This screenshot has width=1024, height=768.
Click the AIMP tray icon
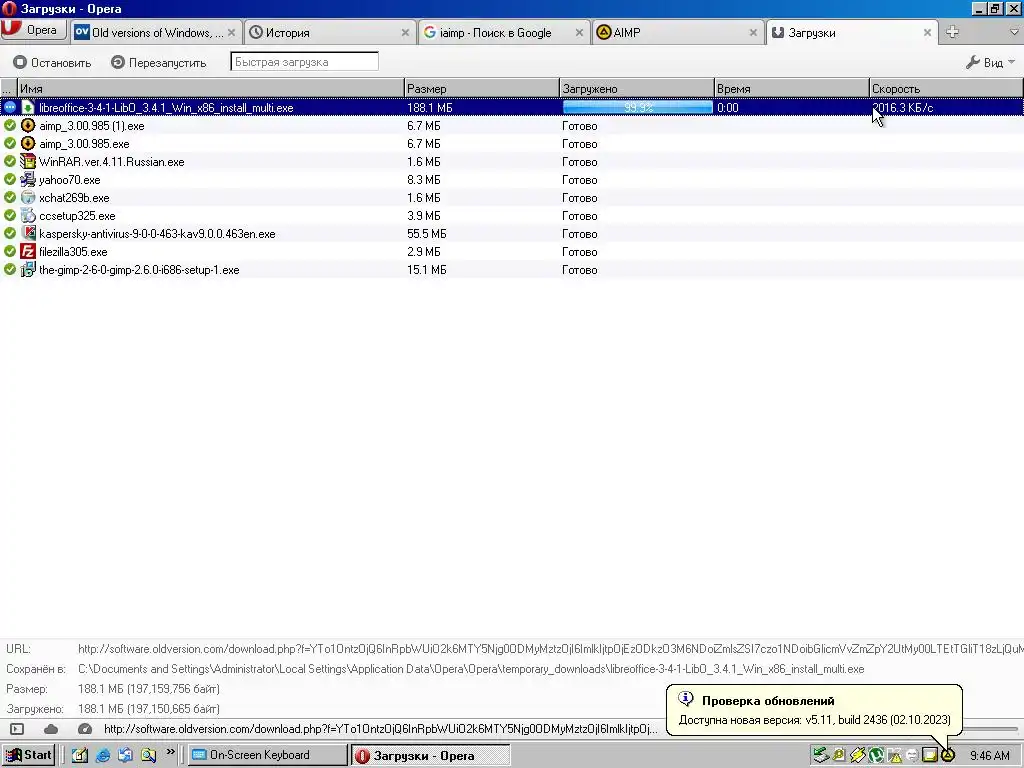(948, 756)
